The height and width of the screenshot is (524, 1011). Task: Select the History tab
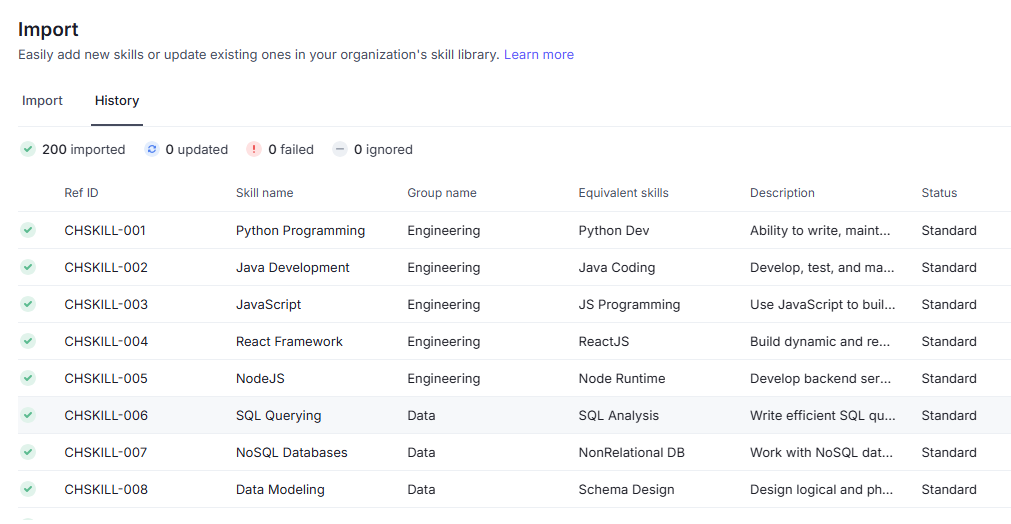click(x=117, y=101)
